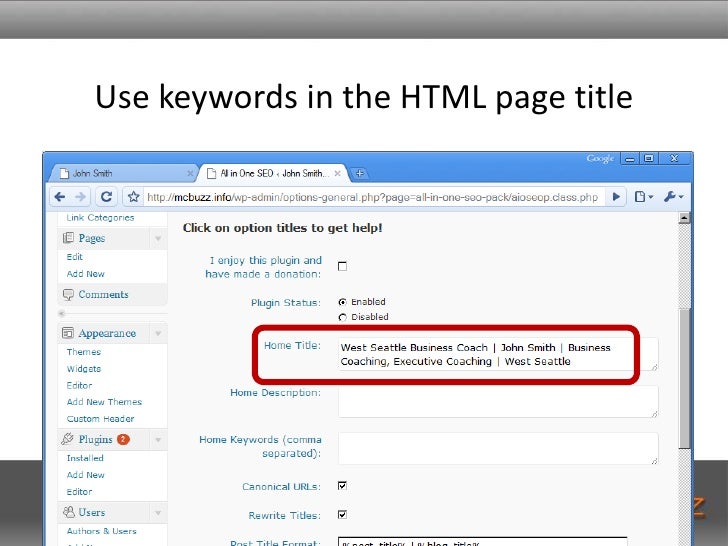Screen dimensions: 728x546
Task: Bookmark page with the star icon
Action: click(134, 197)
